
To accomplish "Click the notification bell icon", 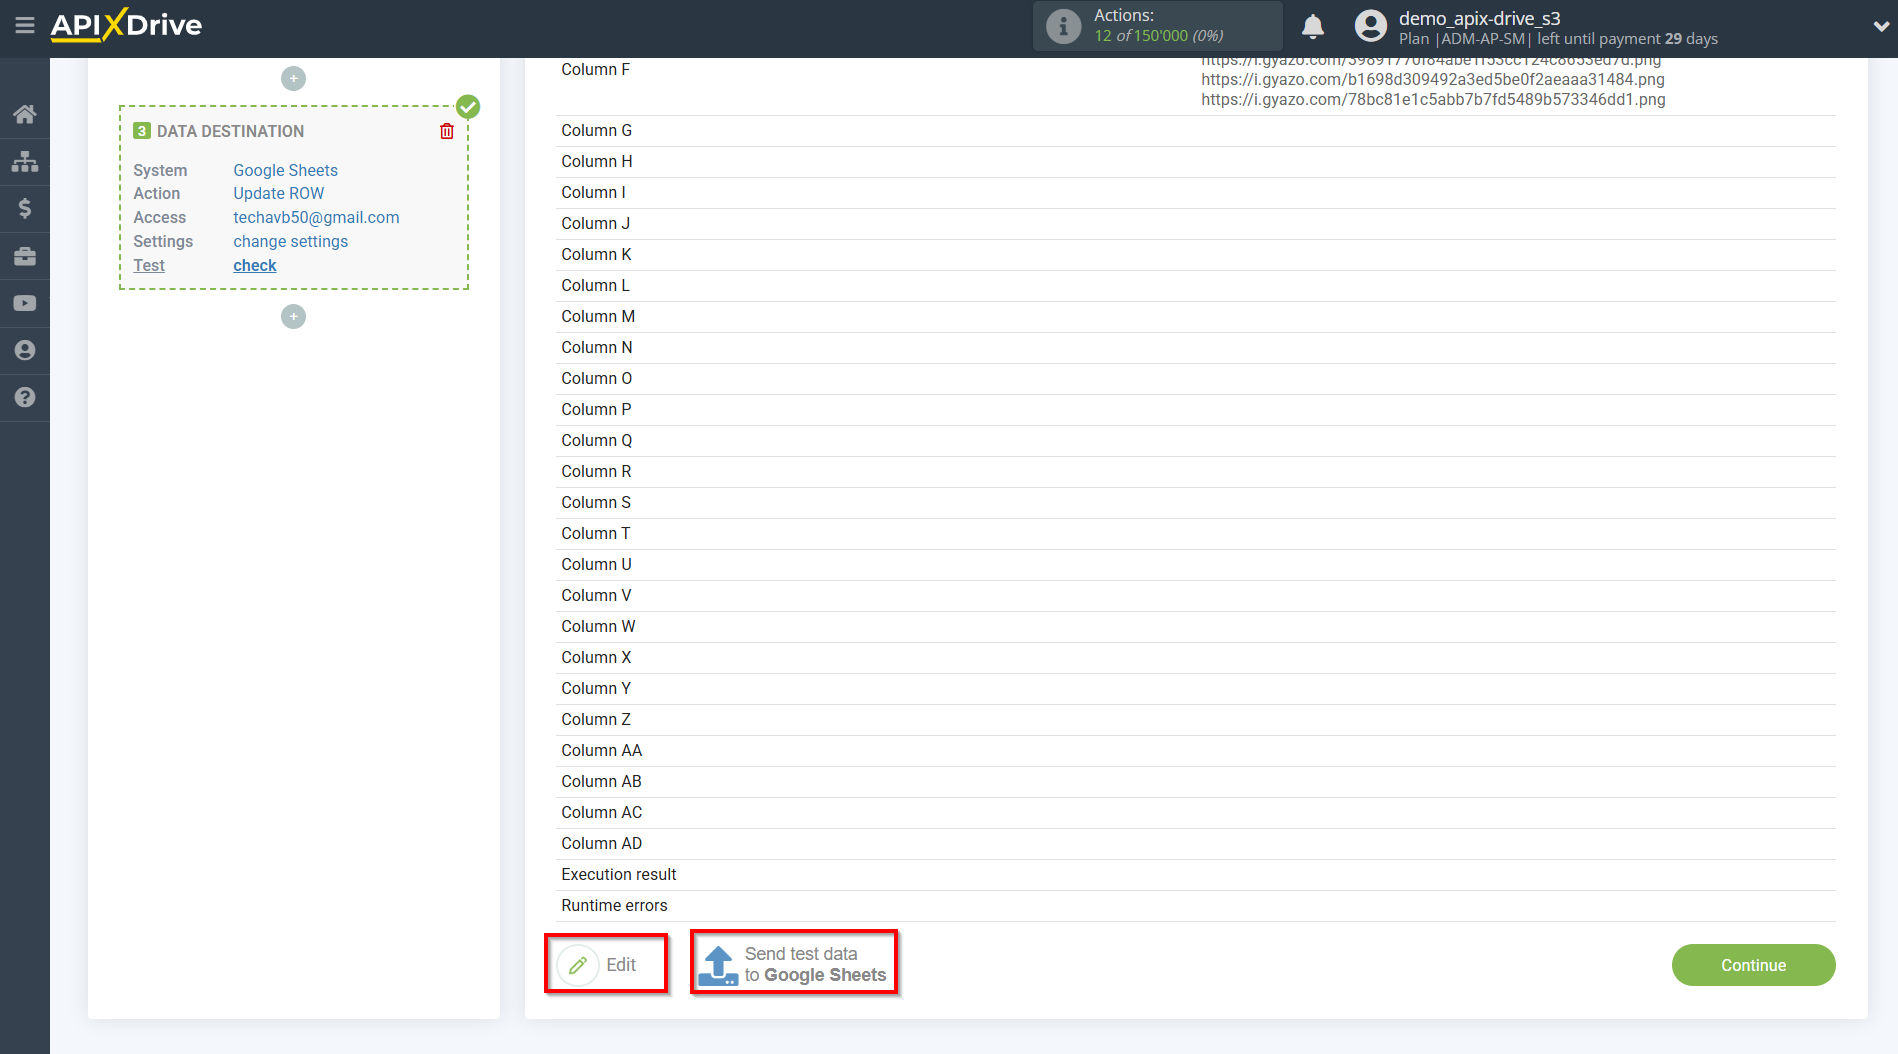I will [x=1313, y=25].
